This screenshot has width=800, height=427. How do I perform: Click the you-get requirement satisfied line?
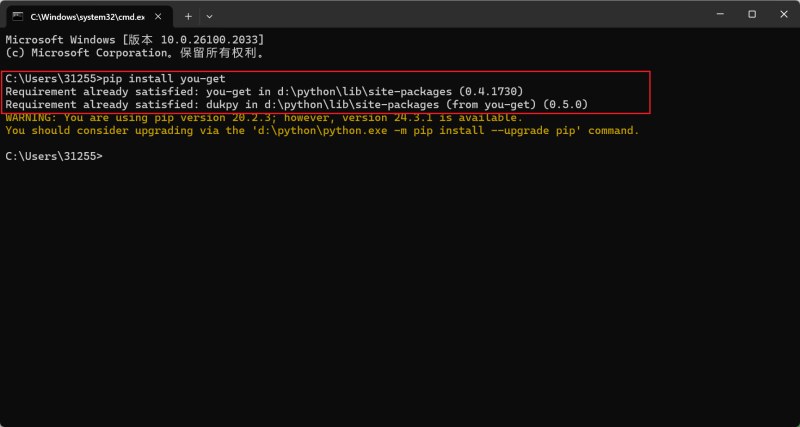coord(263,91)
